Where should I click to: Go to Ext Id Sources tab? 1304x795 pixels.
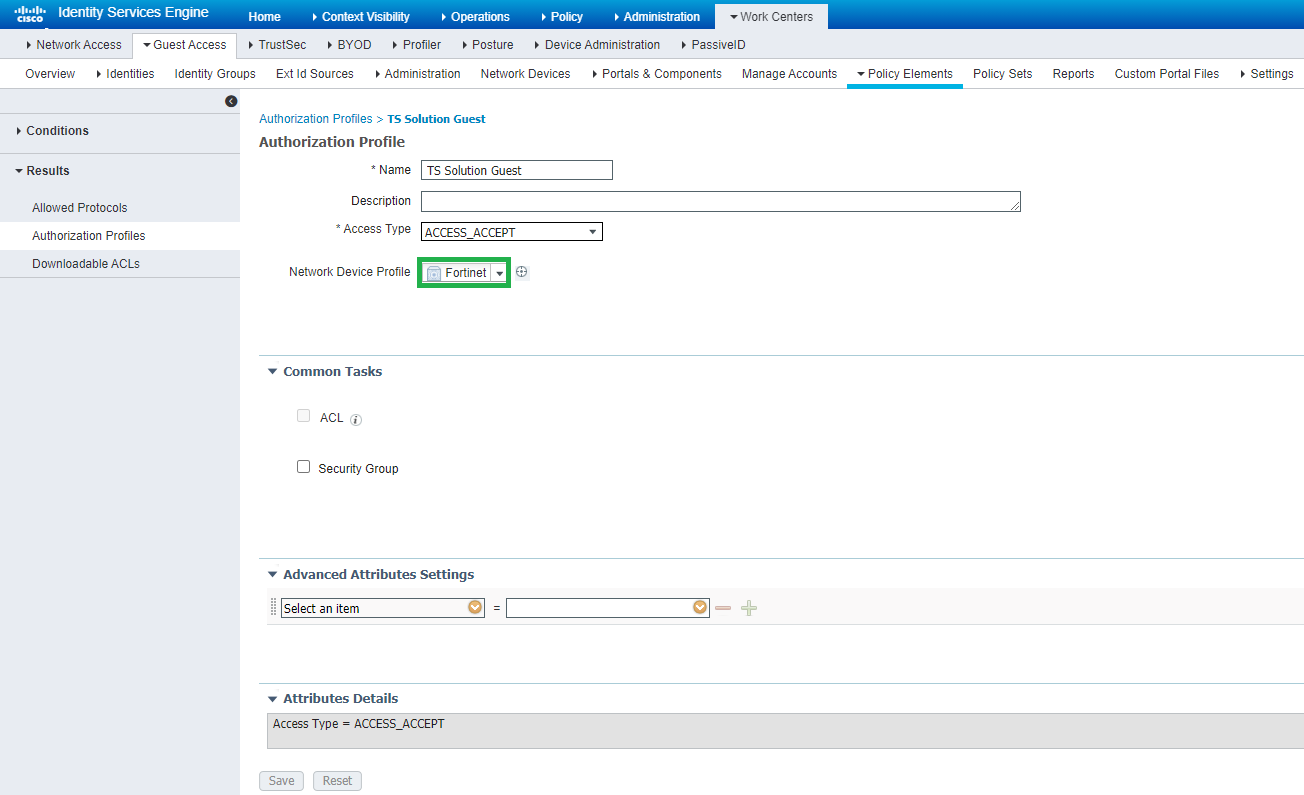tap(315, 74)
